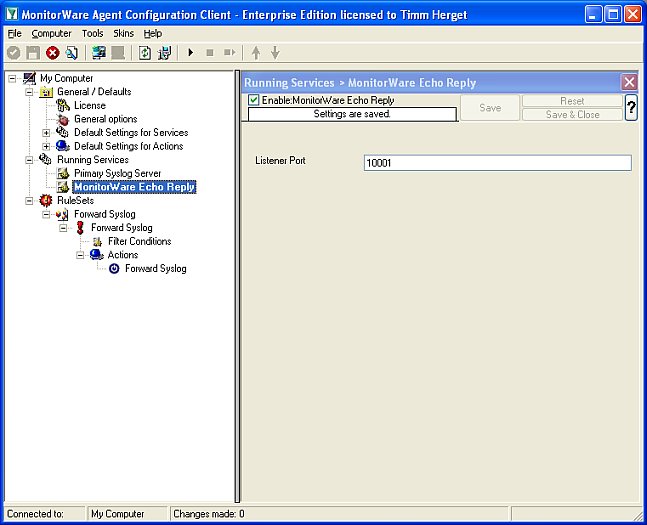Screen dimensions: 647x525
Task: Select License in the tree
Action: point(90,106)
